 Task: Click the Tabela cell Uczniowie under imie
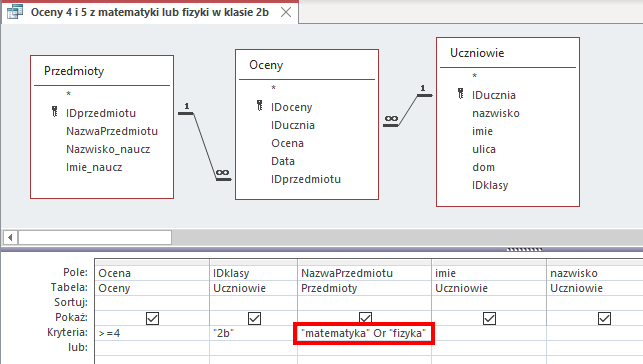click(489, 288)
